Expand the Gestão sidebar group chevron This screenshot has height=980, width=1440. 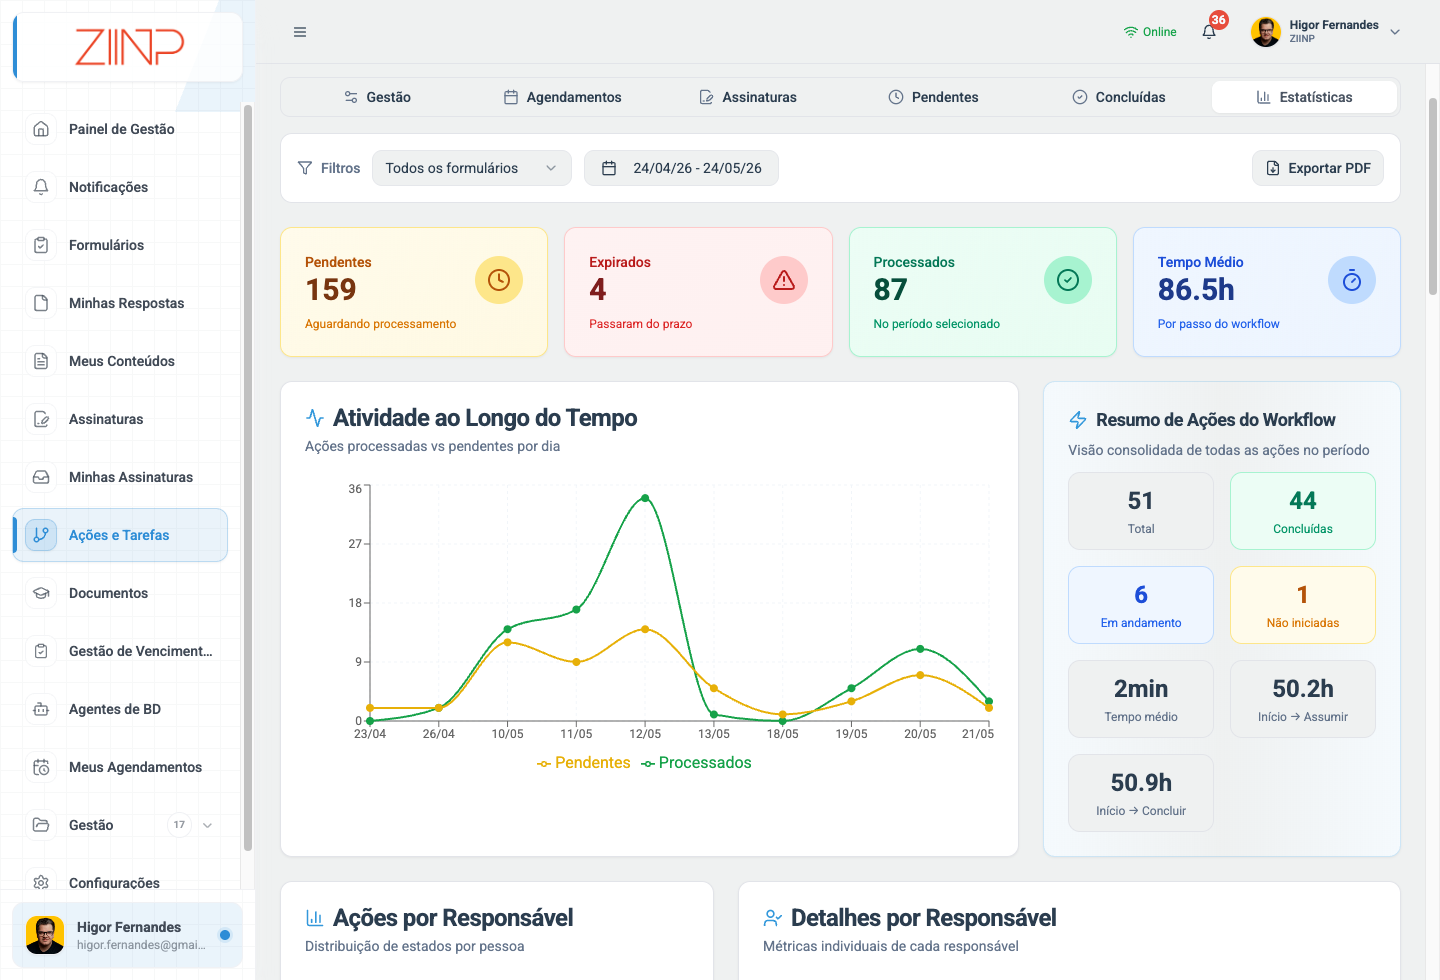208,825
